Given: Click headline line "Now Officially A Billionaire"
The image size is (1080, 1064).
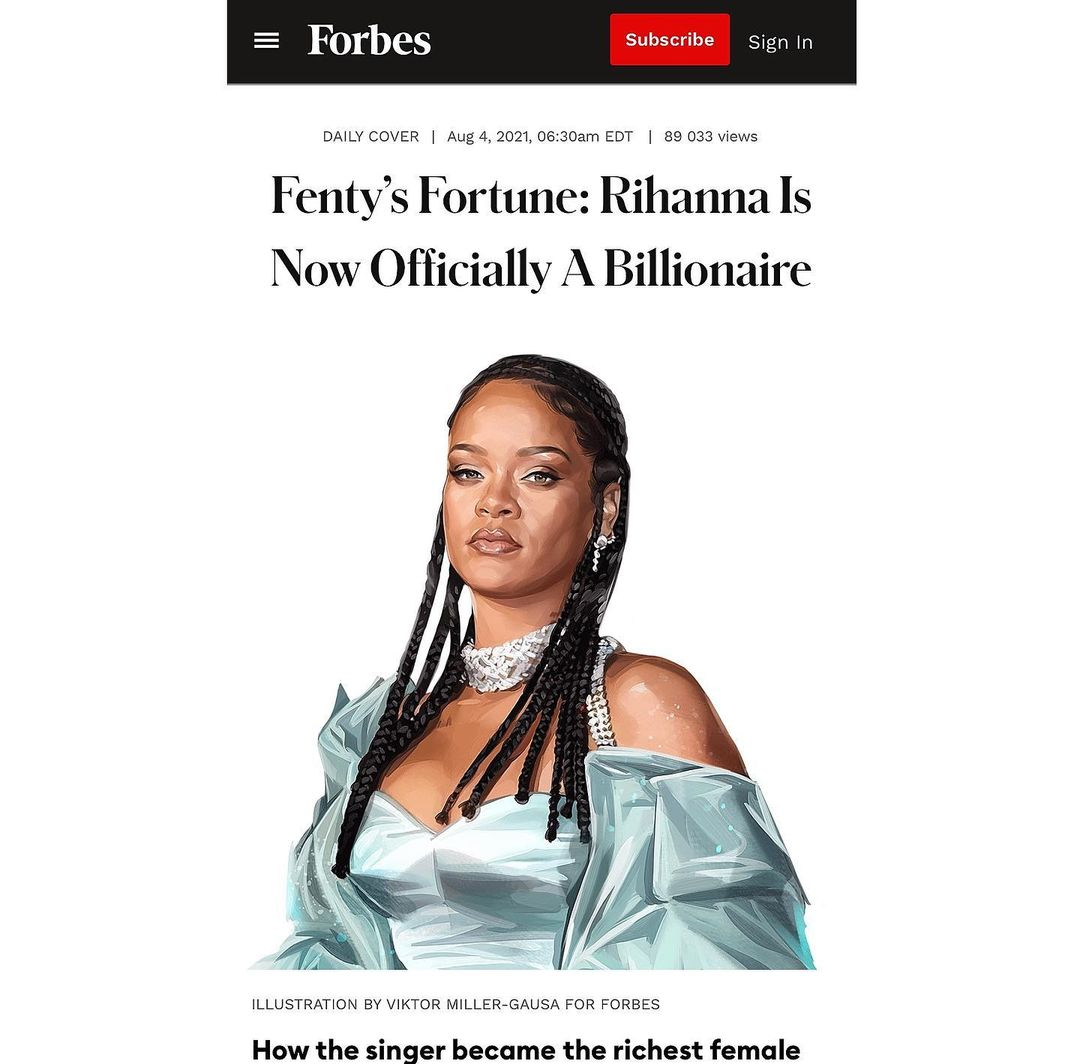Looking at the screenshot, I should [541, 268].
